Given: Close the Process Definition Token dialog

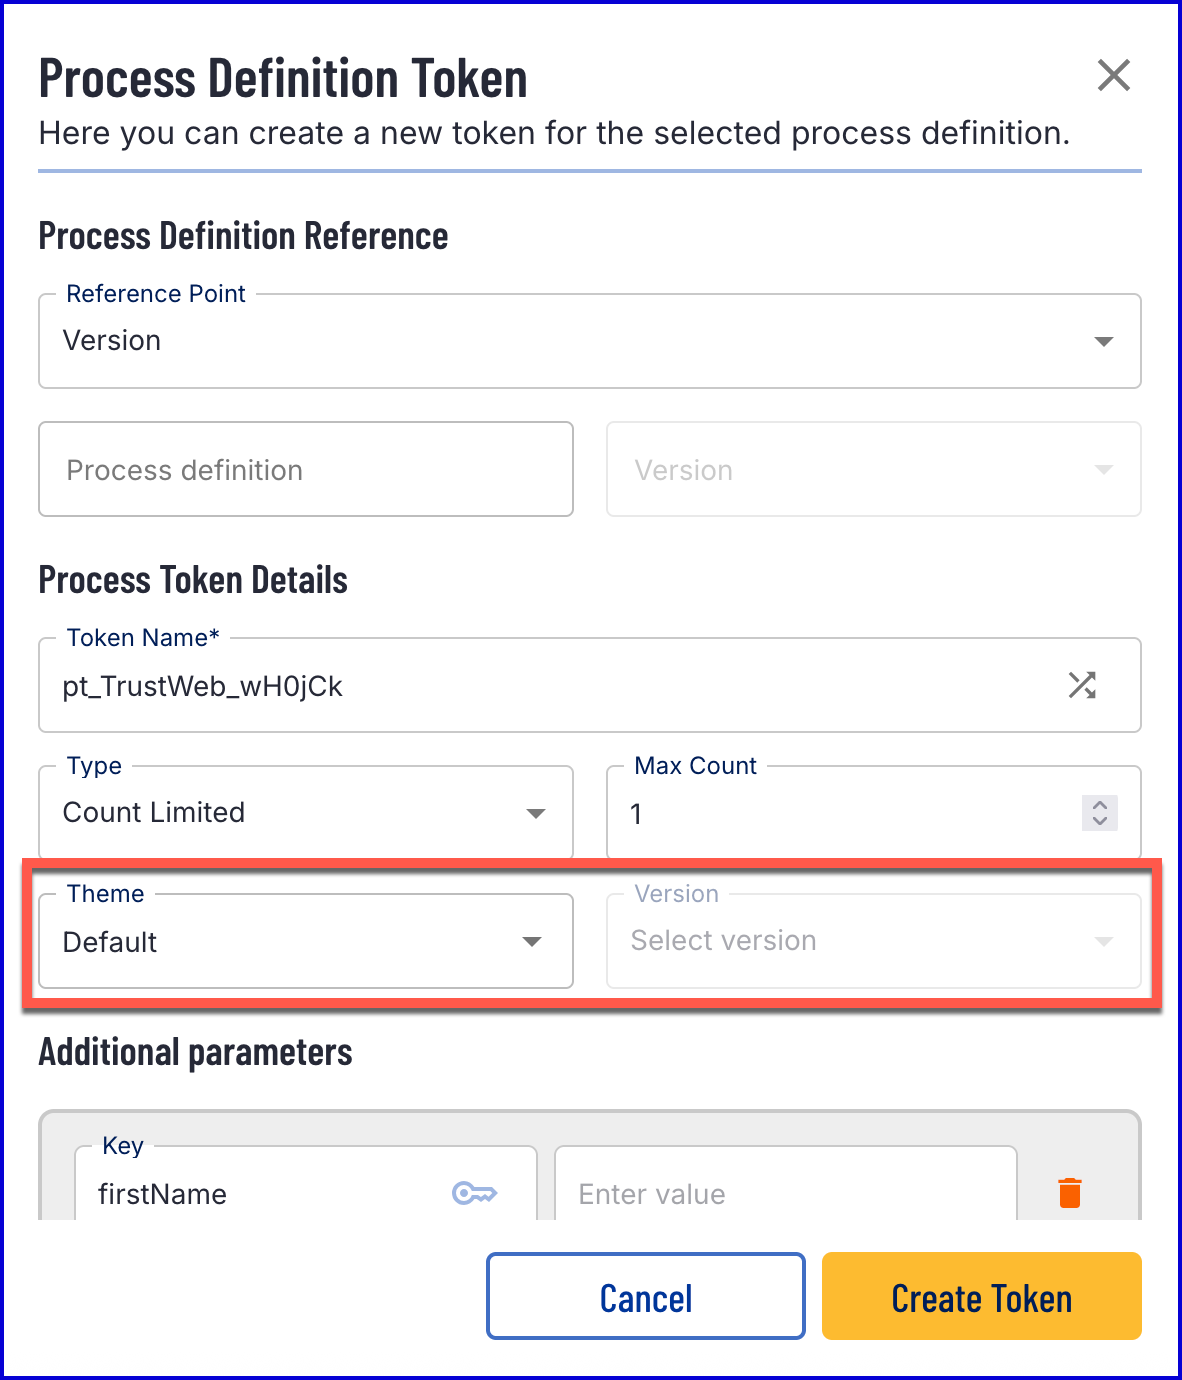Looking at the screenshot, I should [1113, 75].
